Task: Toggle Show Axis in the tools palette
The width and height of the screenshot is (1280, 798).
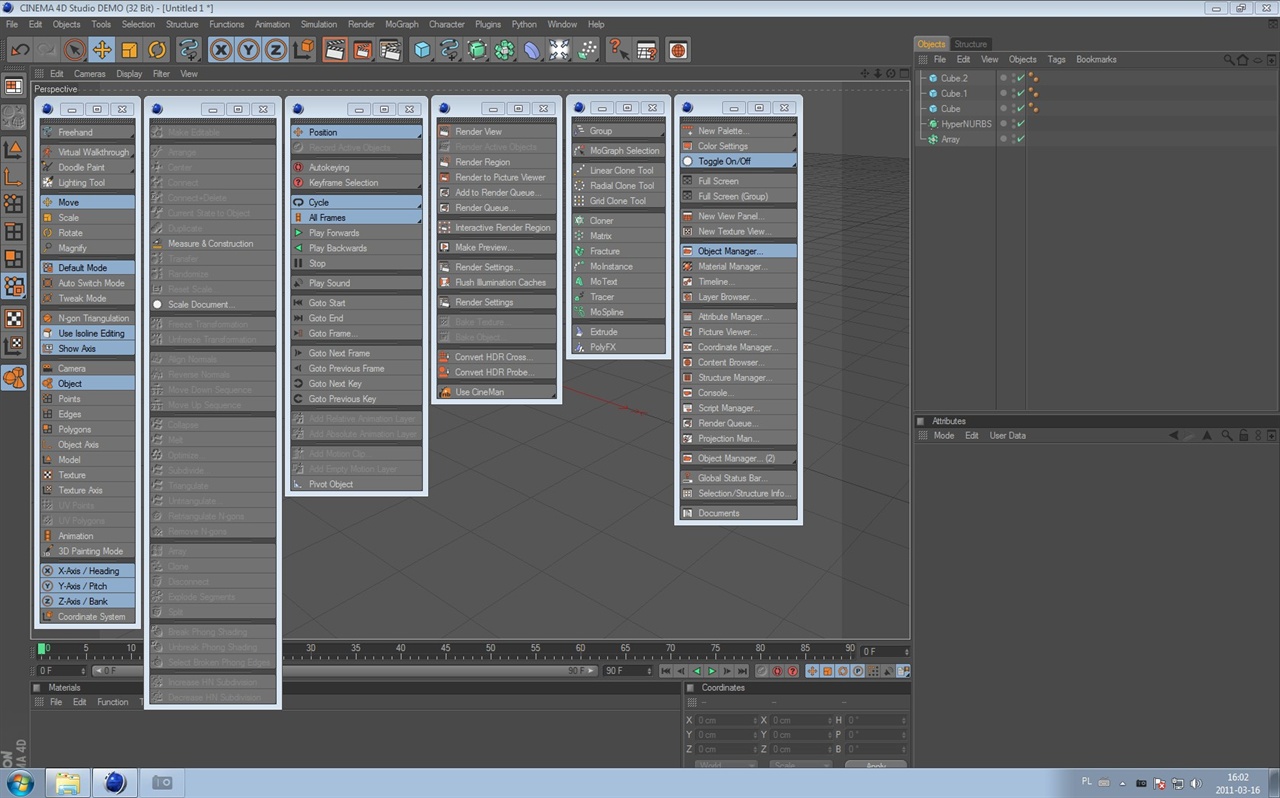Action: click(x=88, y=349)
